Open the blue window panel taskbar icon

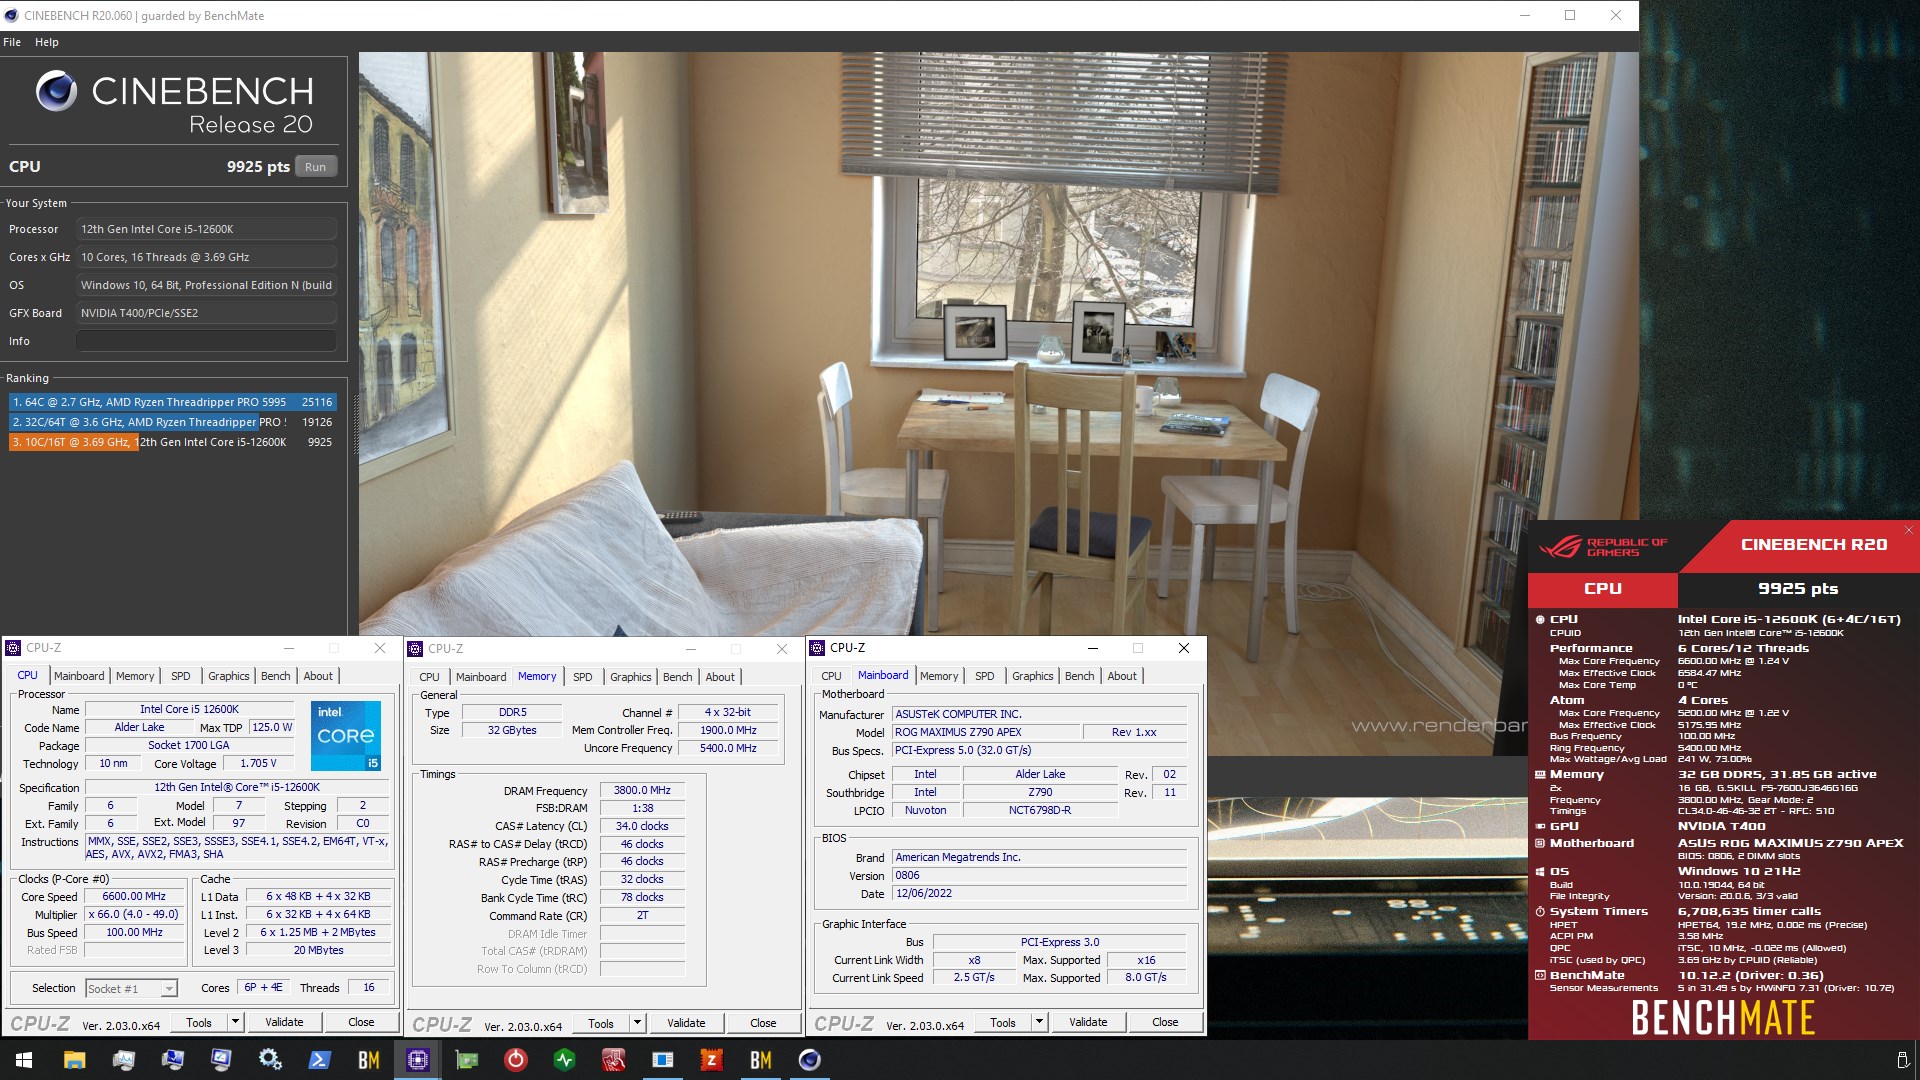(663, 1060)
